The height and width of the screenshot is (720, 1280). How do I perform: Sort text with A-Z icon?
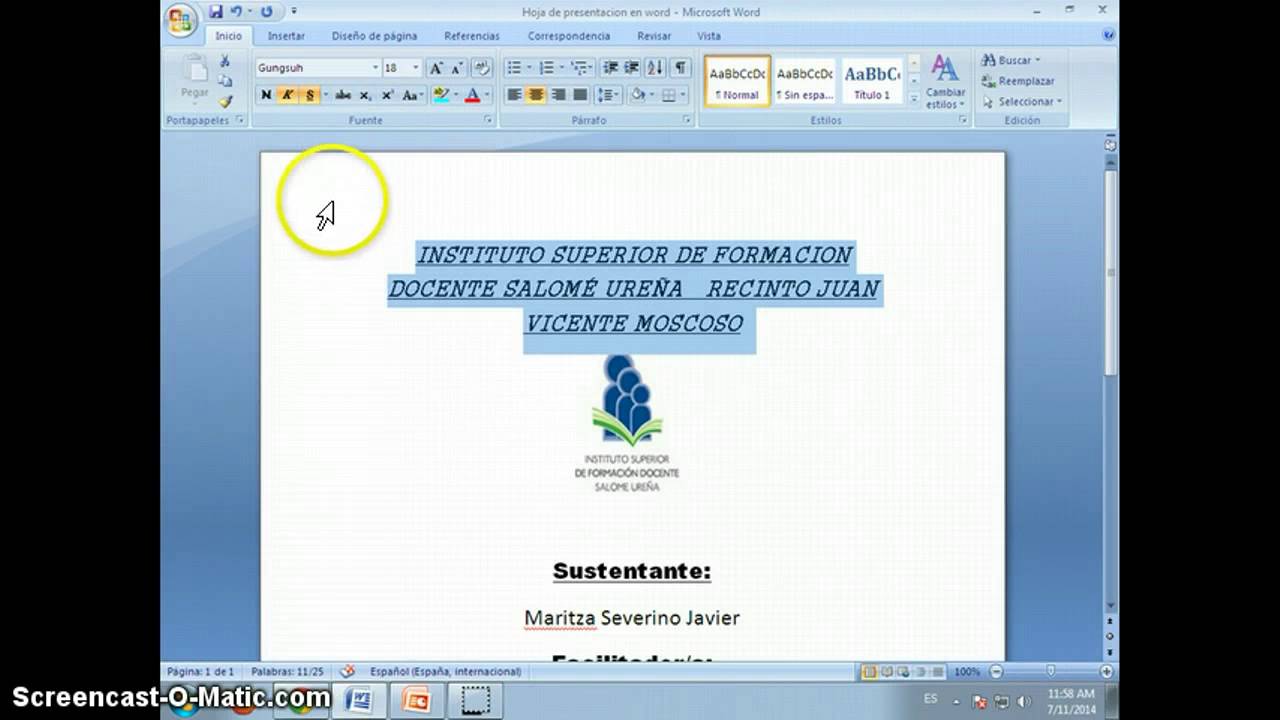[x=655, y=68]
